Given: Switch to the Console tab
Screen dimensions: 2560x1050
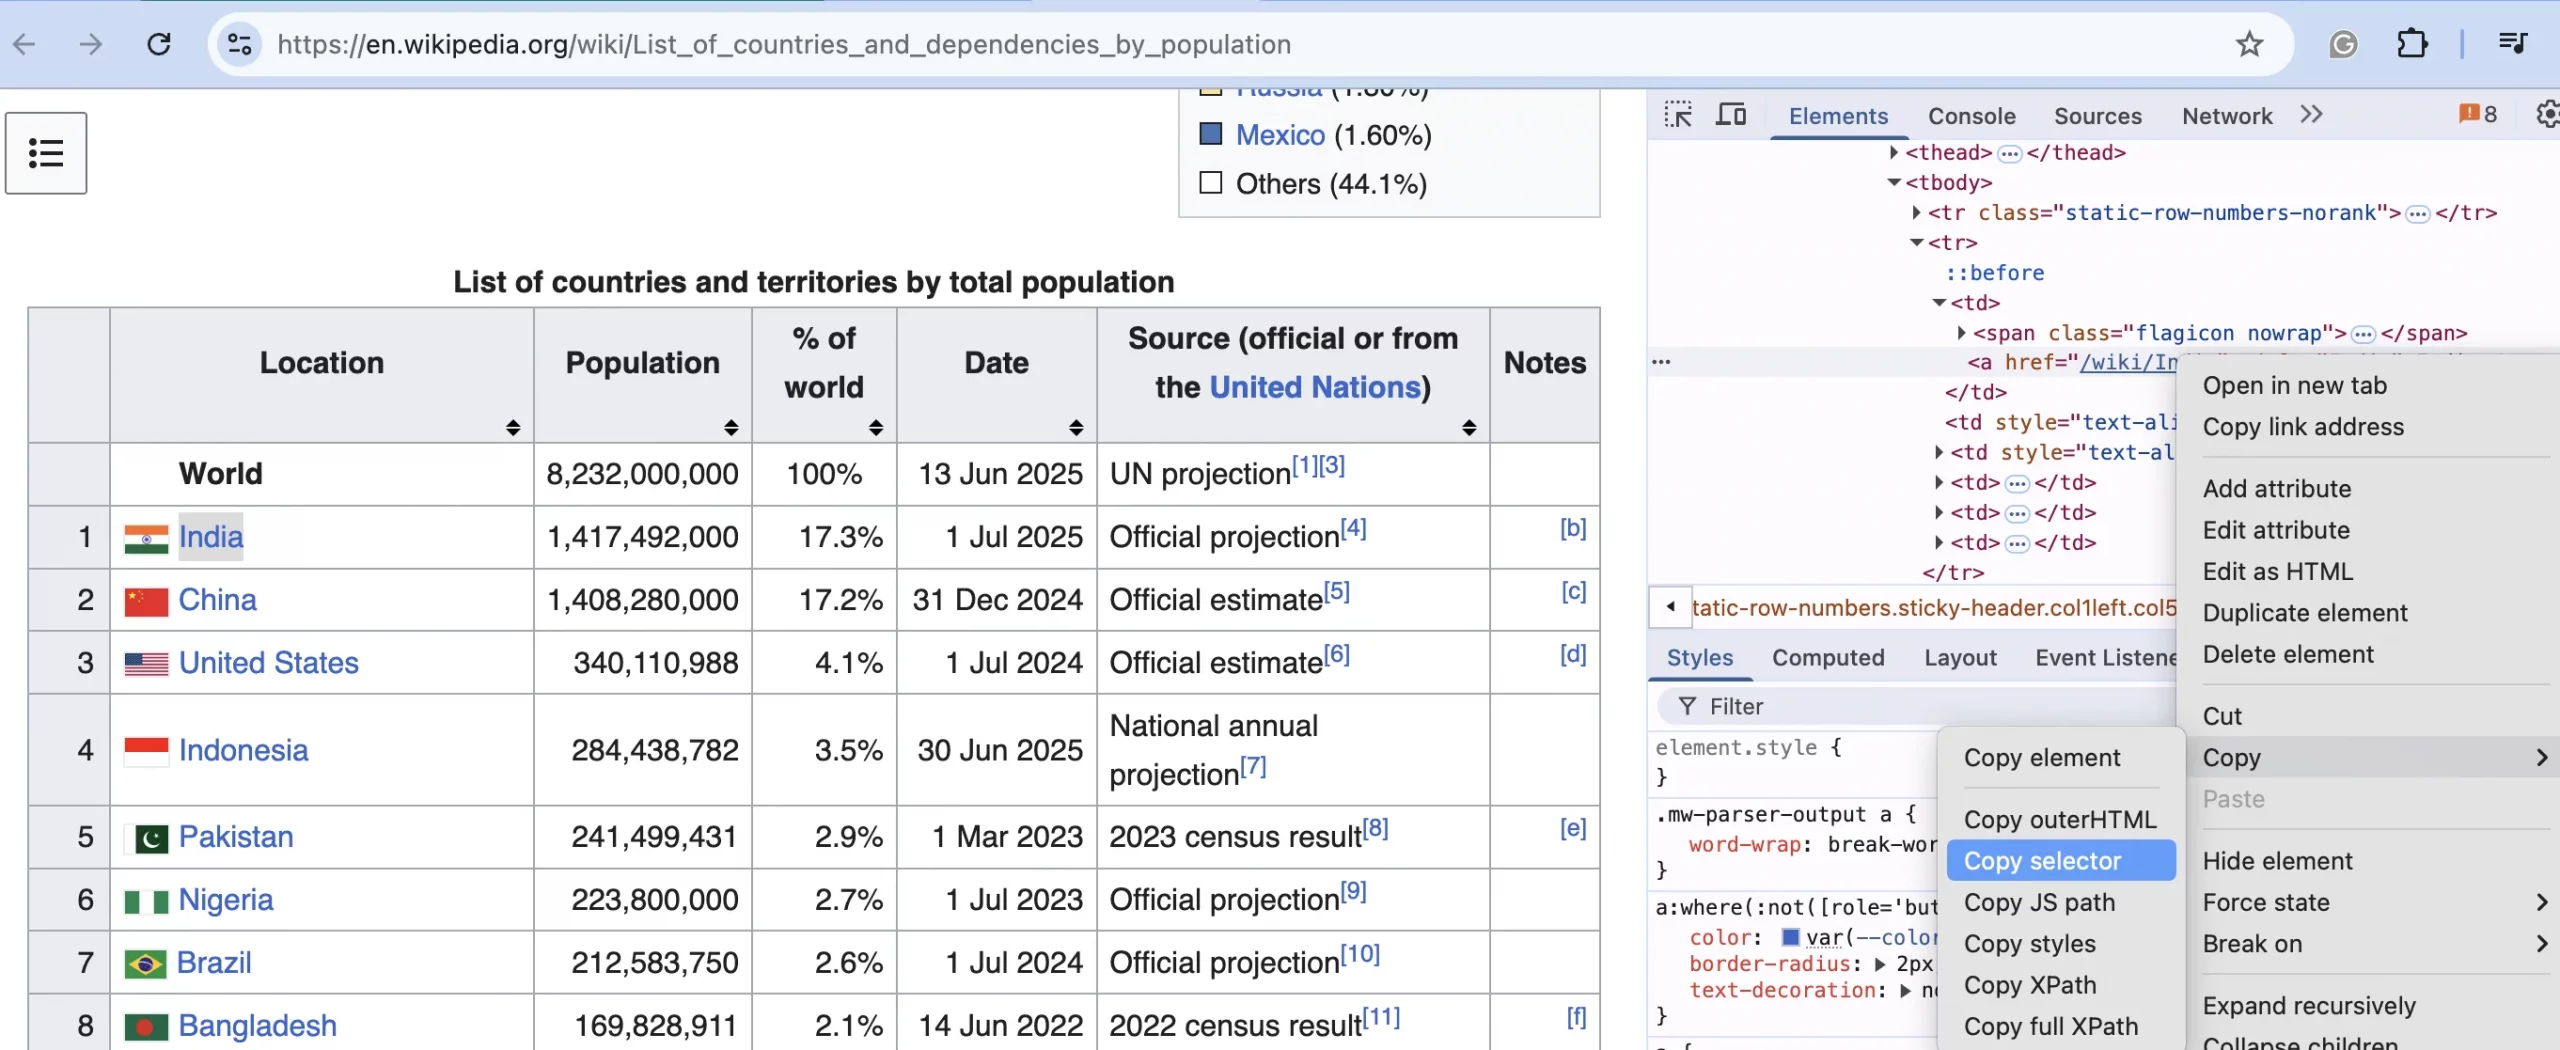Looking at the screenshot, I should [x=1971, y=116].
